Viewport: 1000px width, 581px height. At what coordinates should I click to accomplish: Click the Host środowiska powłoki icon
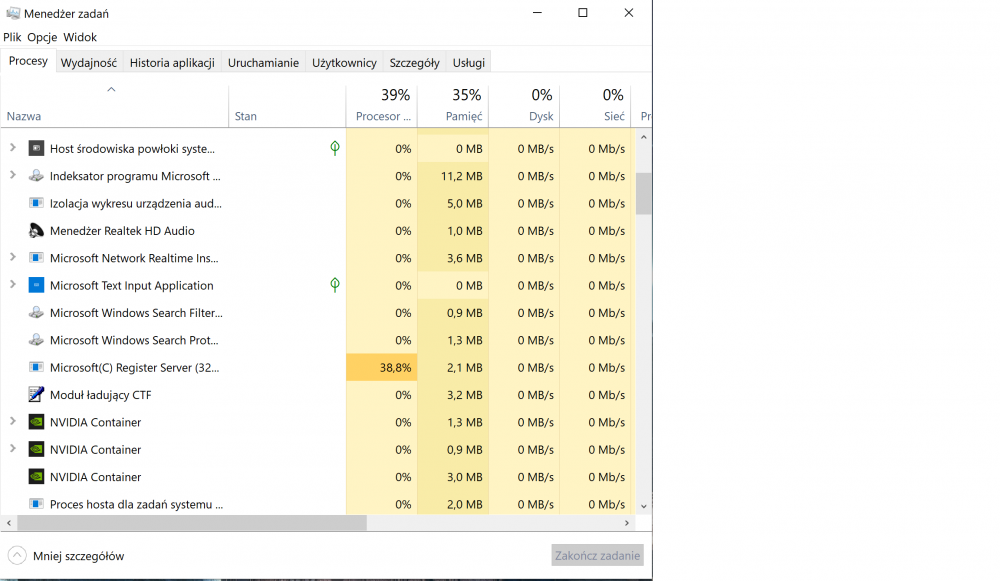[x=36, y=149]
